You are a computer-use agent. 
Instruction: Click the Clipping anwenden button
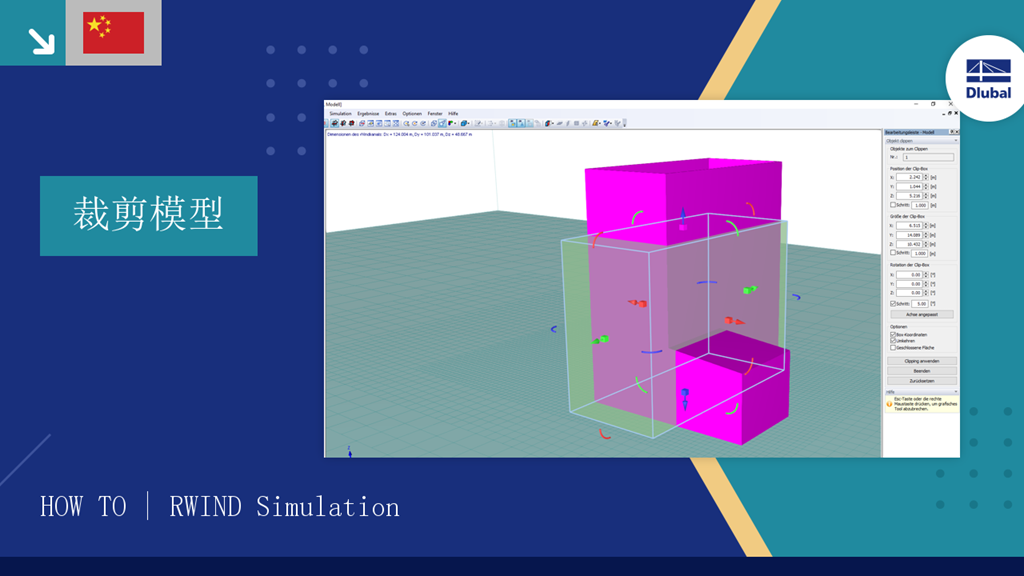(921, 361)
